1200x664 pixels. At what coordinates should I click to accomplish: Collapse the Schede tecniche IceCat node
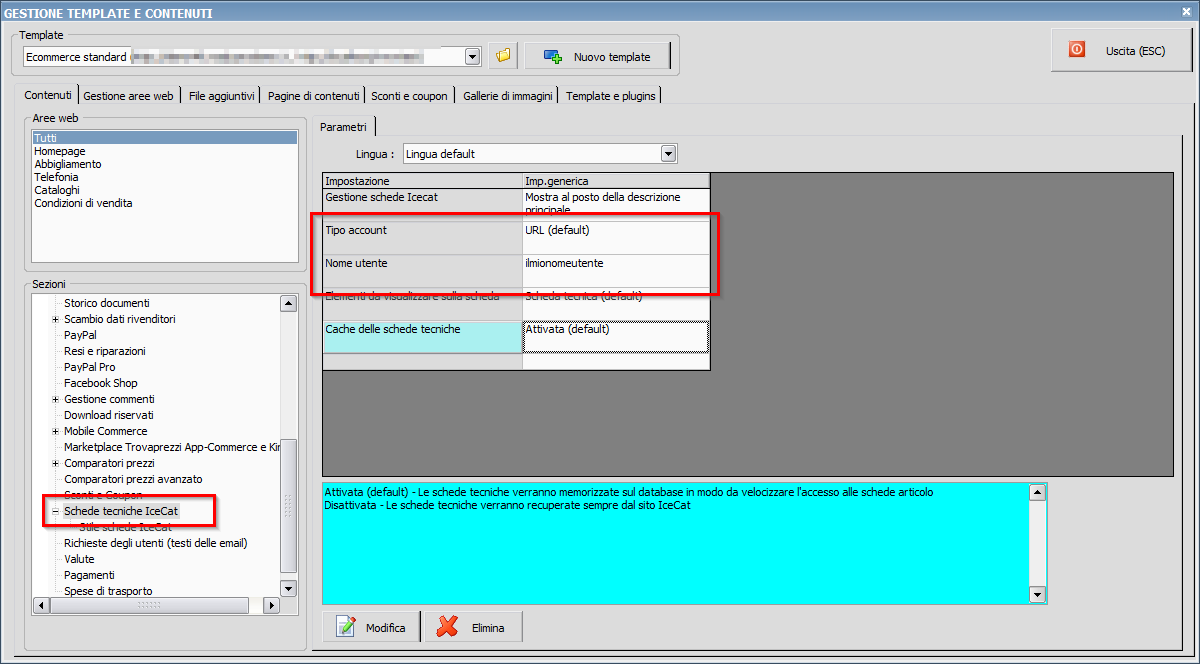click(x=56, y=511)
